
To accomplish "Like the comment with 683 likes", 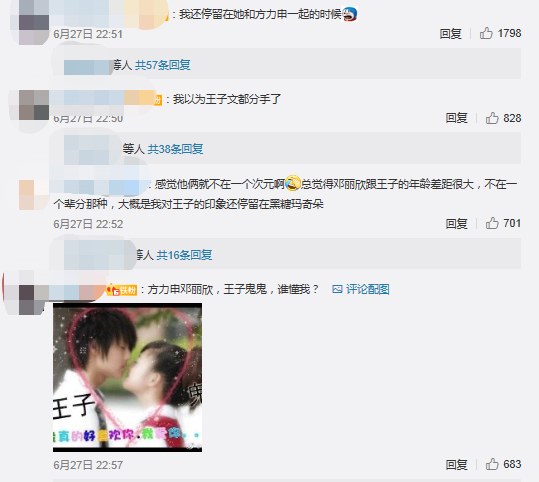I will click(x=492, y=464).
